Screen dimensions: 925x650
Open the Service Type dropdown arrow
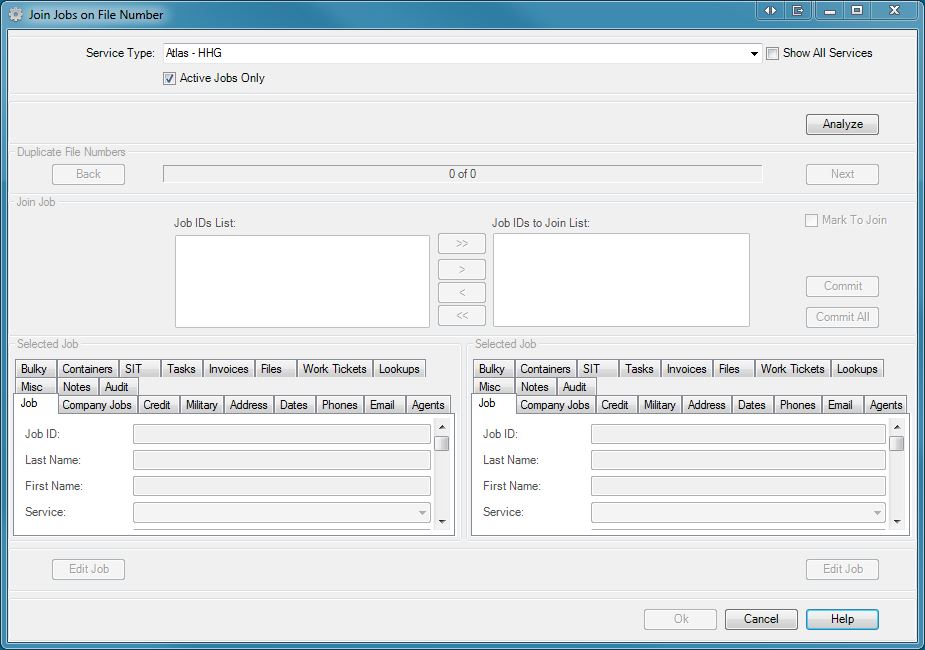point(755,54)
